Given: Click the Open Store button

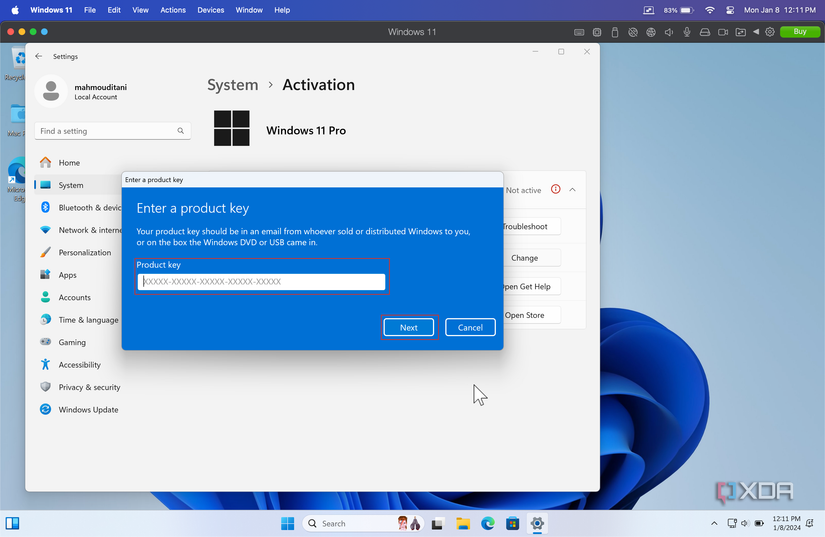Looking at the screenshot, I should [531, 315].
